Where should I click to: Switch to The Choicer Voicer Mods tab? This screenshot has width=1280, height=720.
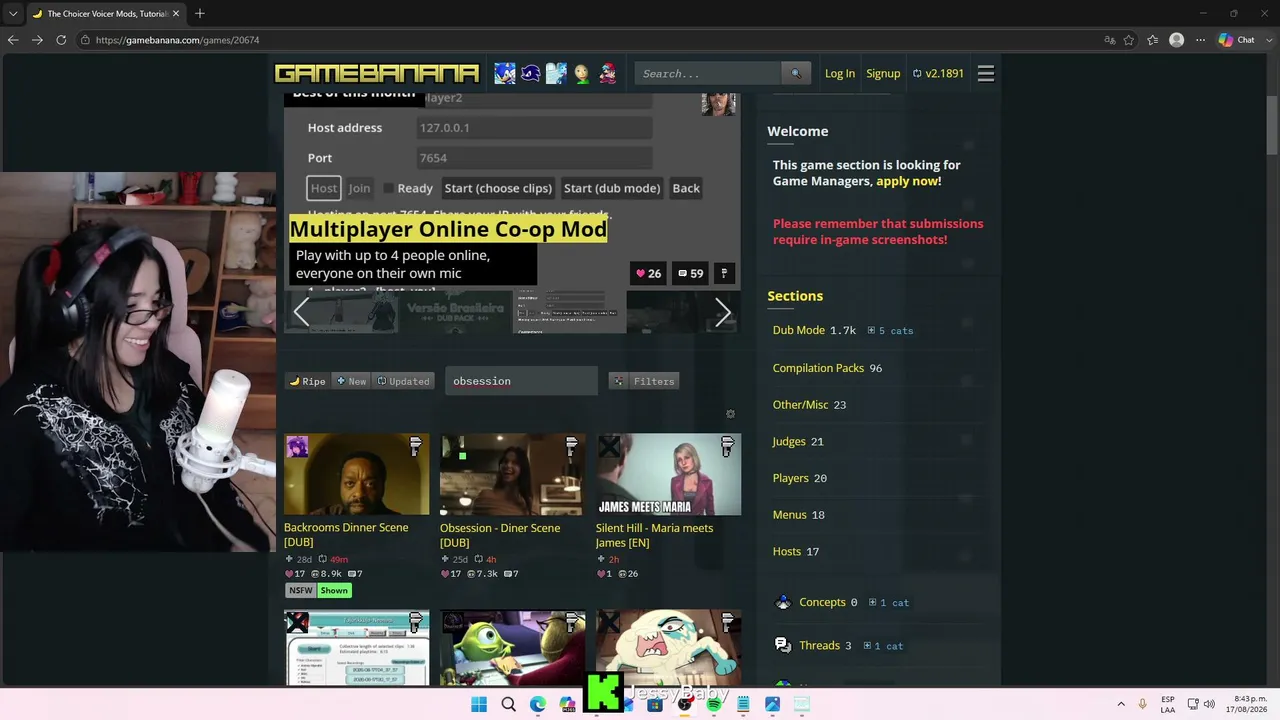click(106, 13)
